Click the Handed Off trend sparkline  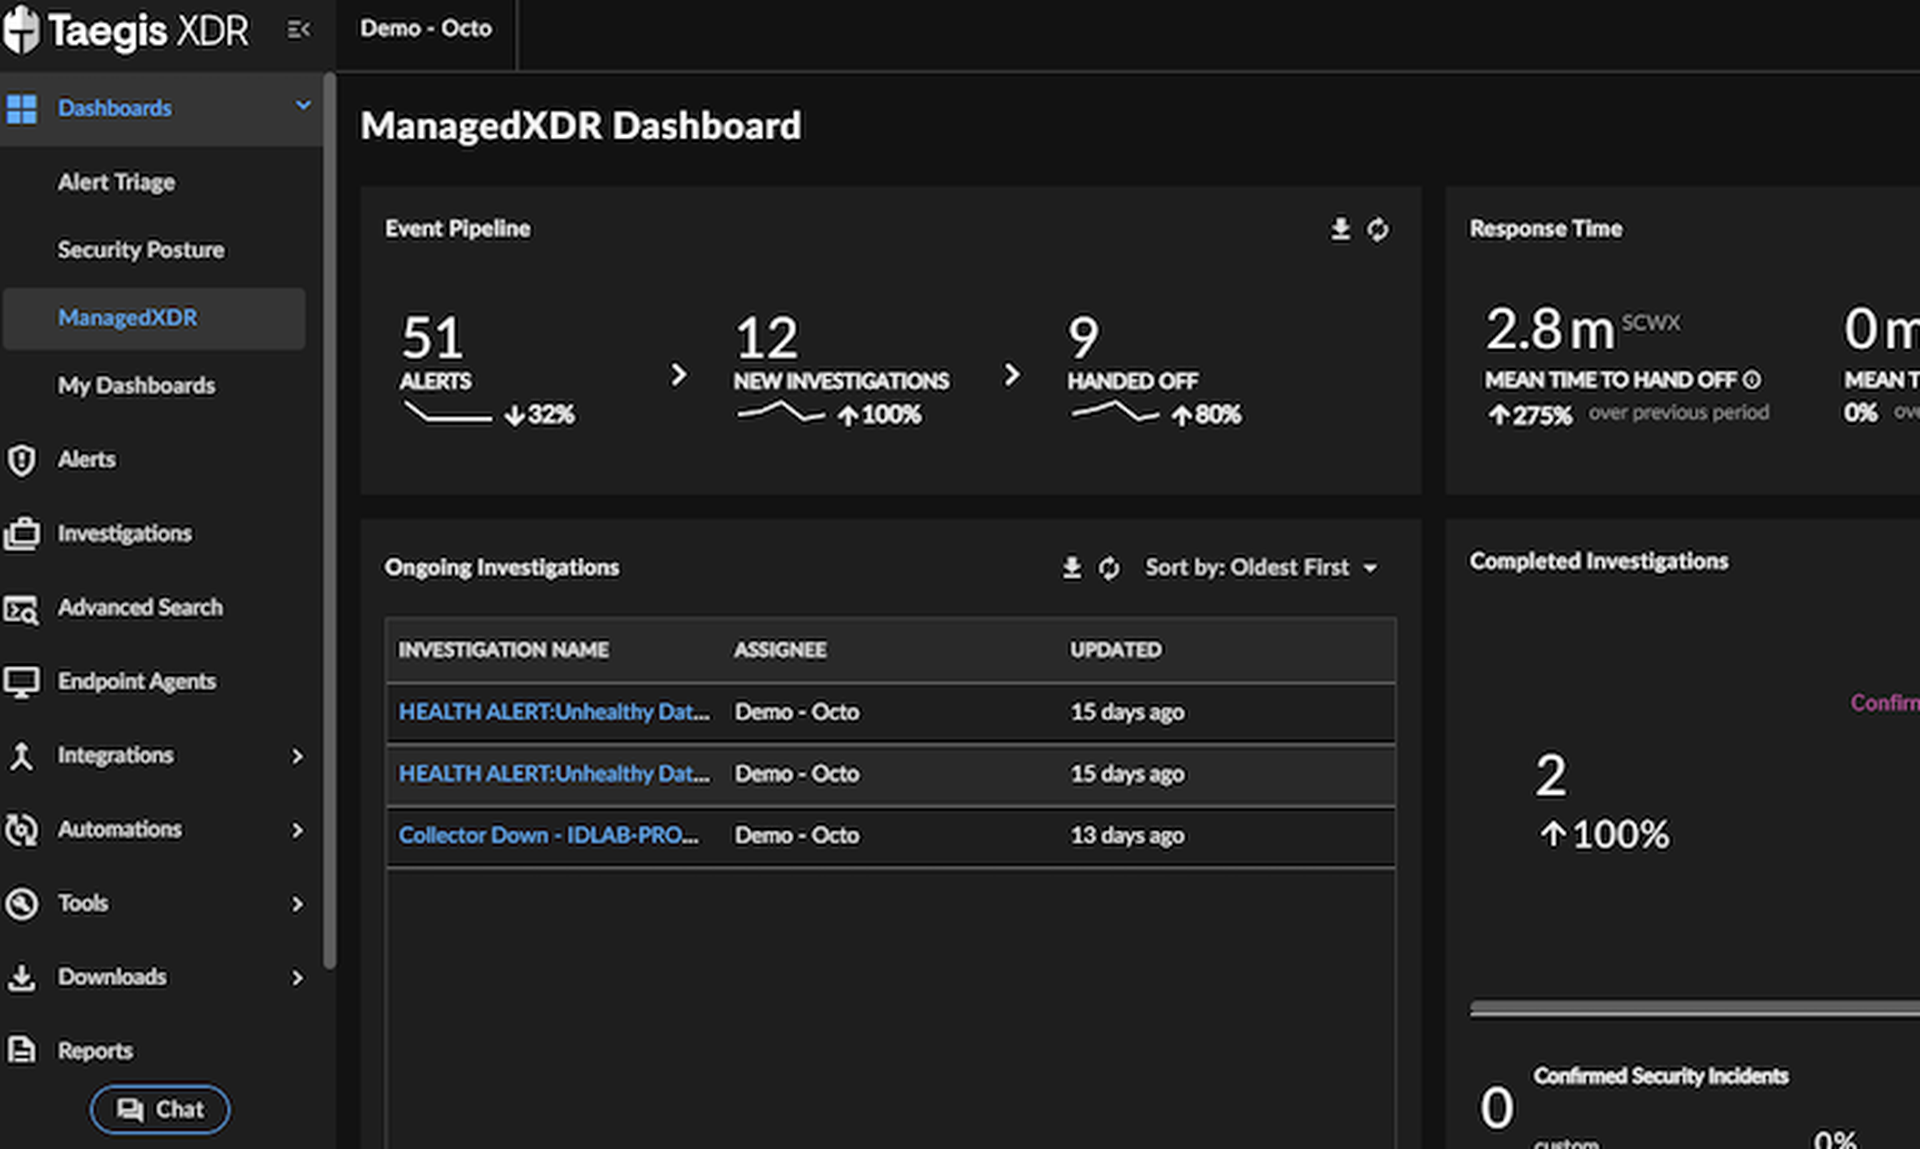(x=1114, y=412)
